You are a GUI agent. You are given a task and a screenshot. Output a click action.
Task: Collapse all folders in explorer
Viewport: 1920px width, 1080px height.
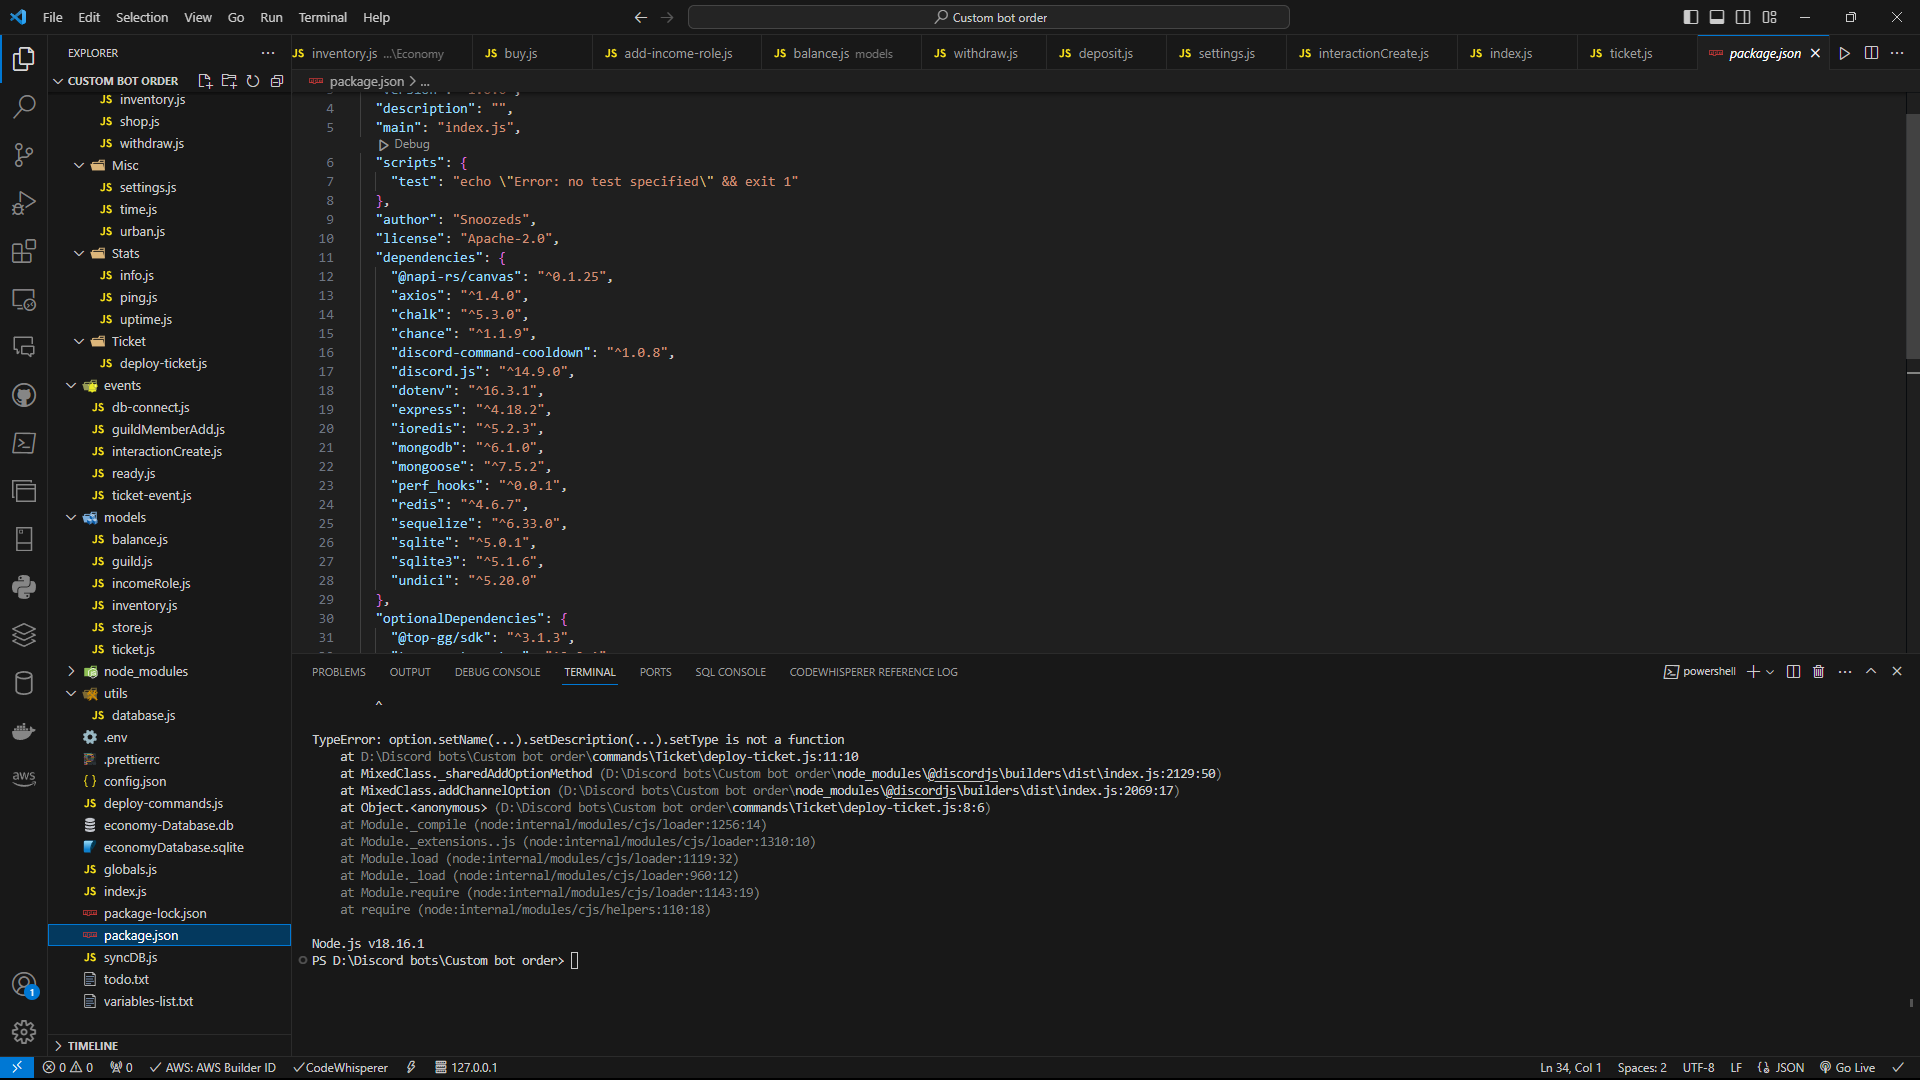277,81
